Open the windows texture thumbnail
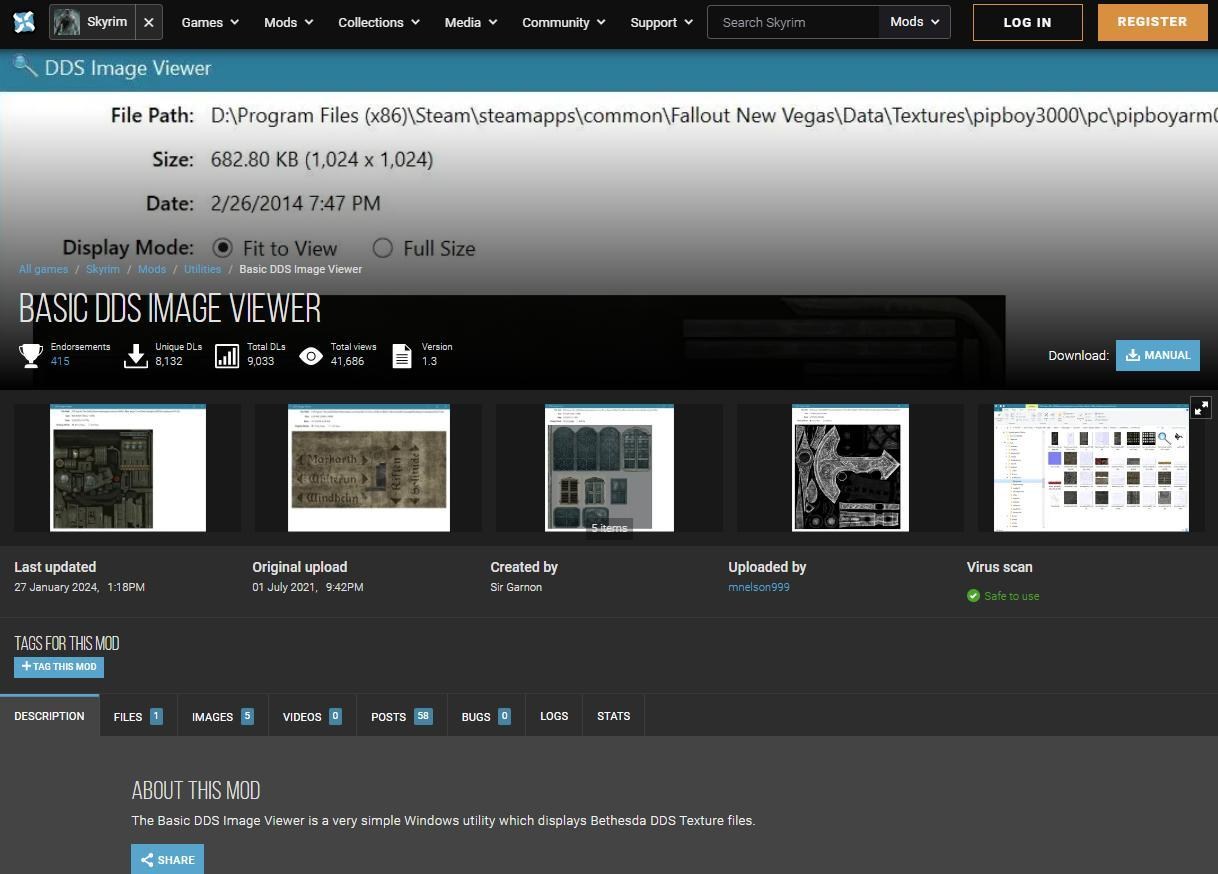Image resolution: width=1218 pixels, height=874 pixels. pyautogui.click(x=609, y=468)
